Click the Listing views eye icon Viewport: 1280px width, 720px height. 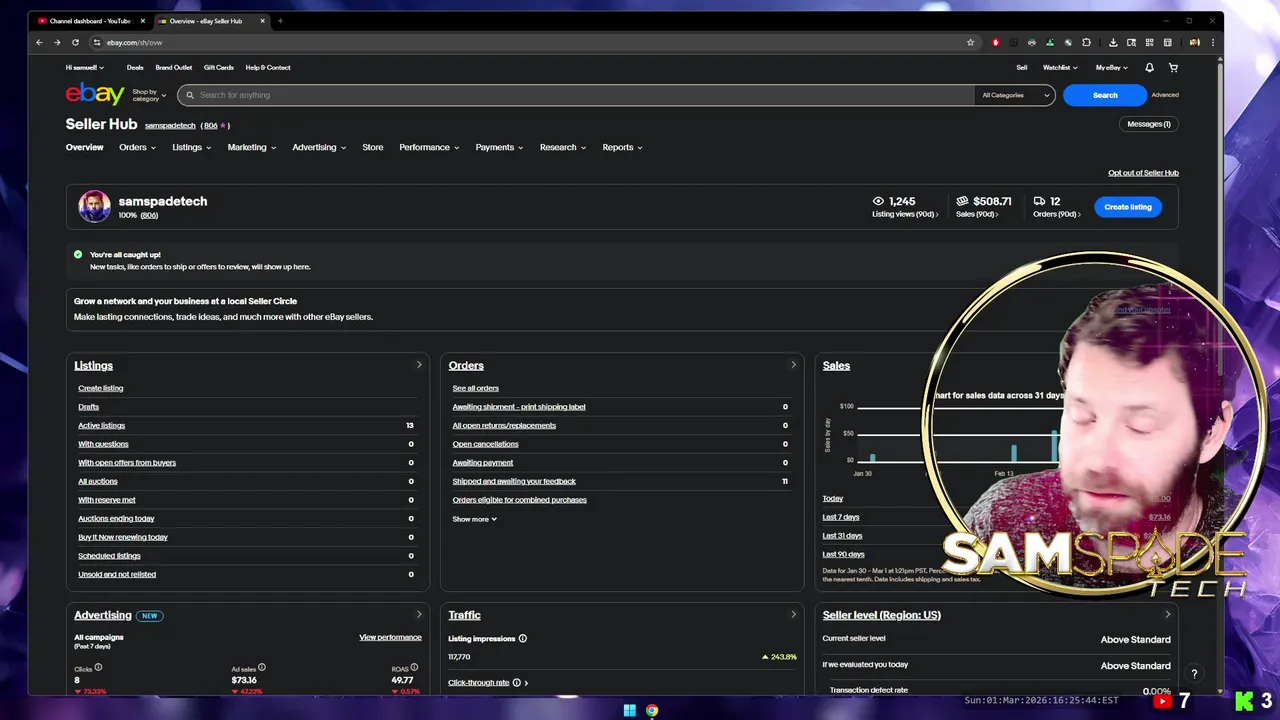click(x=878, y=201)
